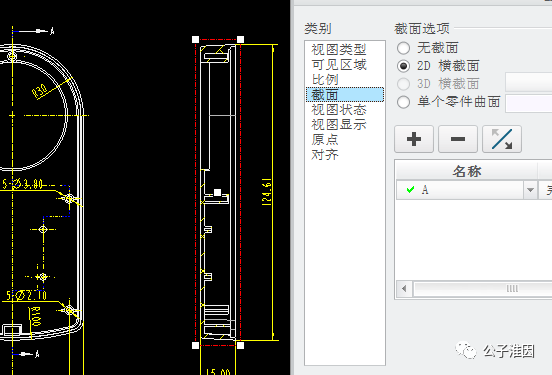
Task: Click the table's left scroll arrow
Action: tap(404, 289)
